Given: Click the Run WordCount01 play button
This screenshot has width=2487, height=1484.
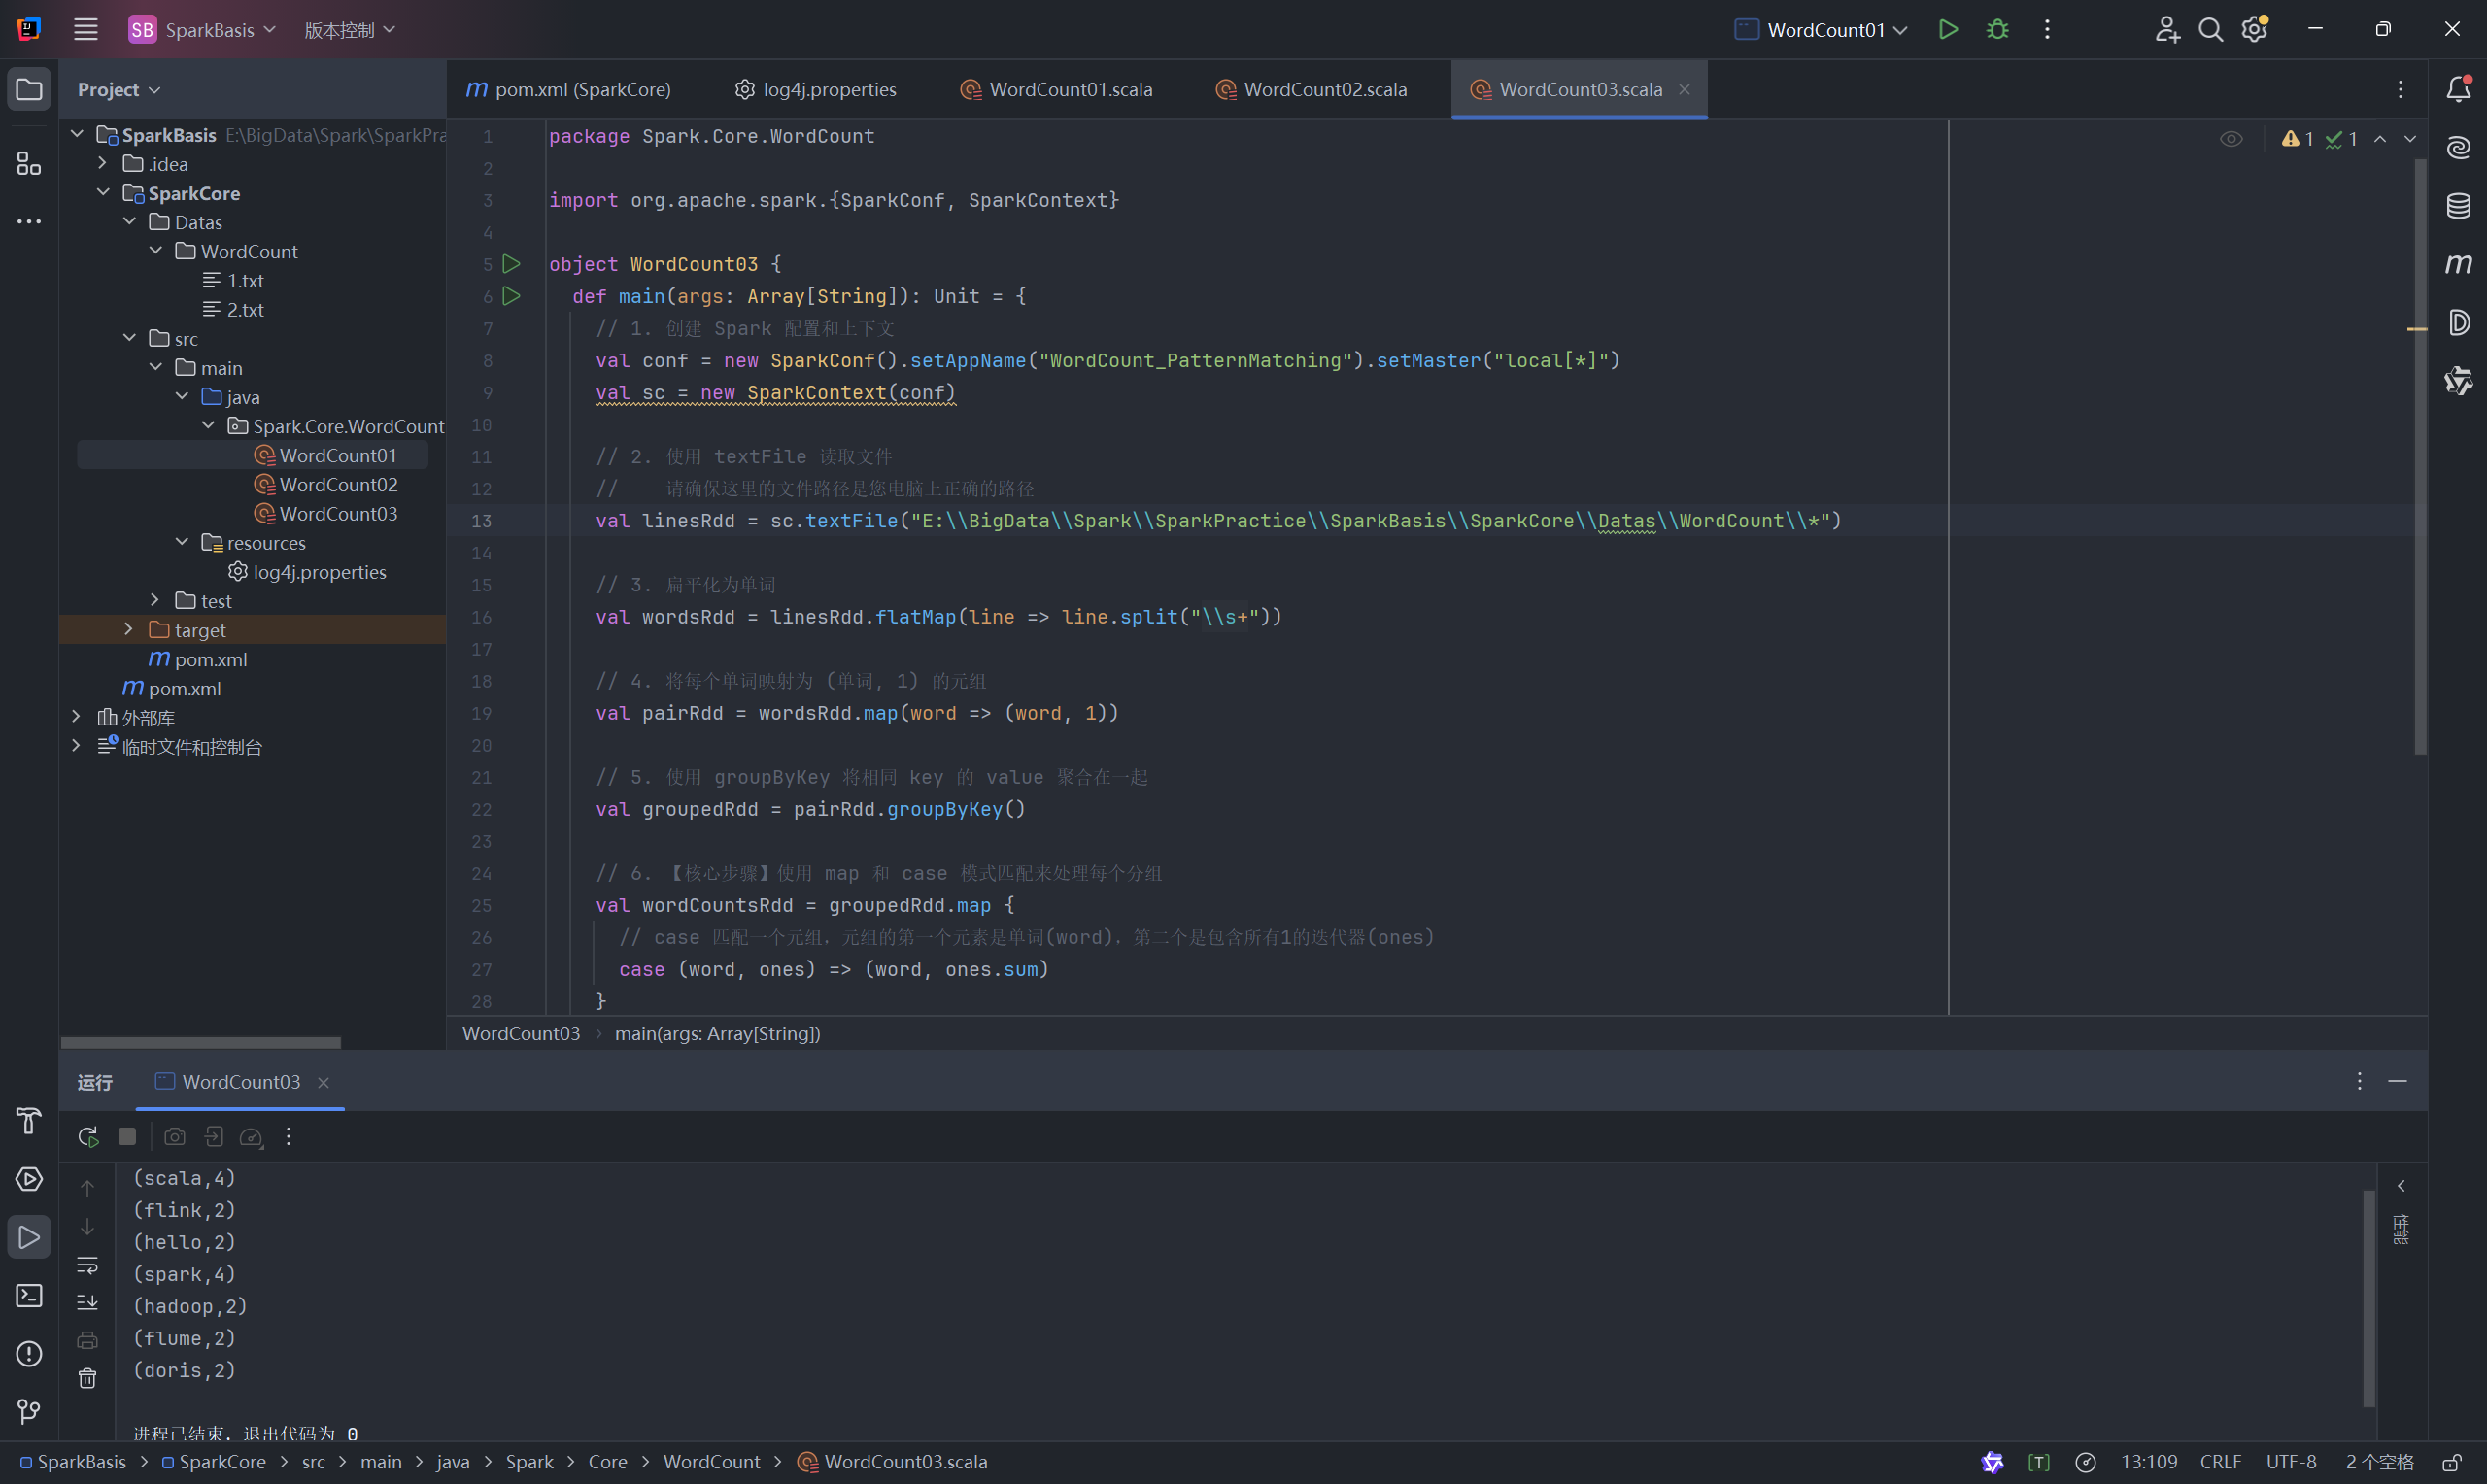Looking at the screenshot, I should (1947, 30).
